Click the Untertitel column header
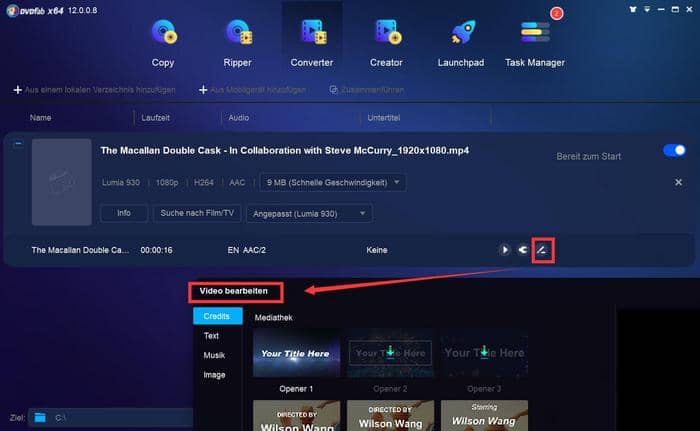The image size is (700, 431). coord(383,118)
